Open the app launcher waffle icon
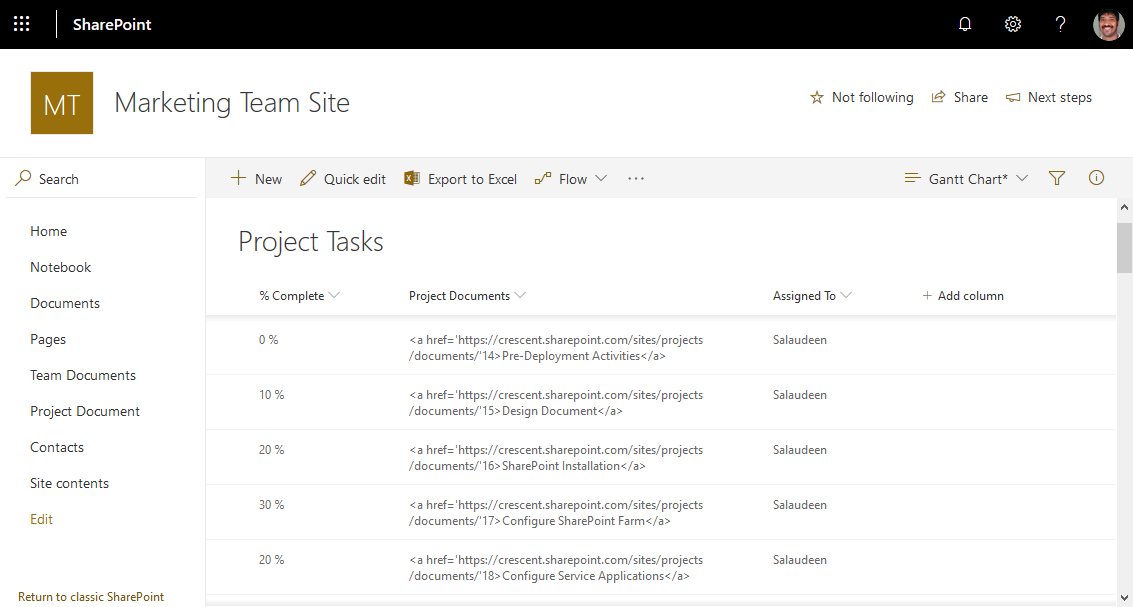The width and height of the screenshot is (1133, 607). [x=22, y=24]
